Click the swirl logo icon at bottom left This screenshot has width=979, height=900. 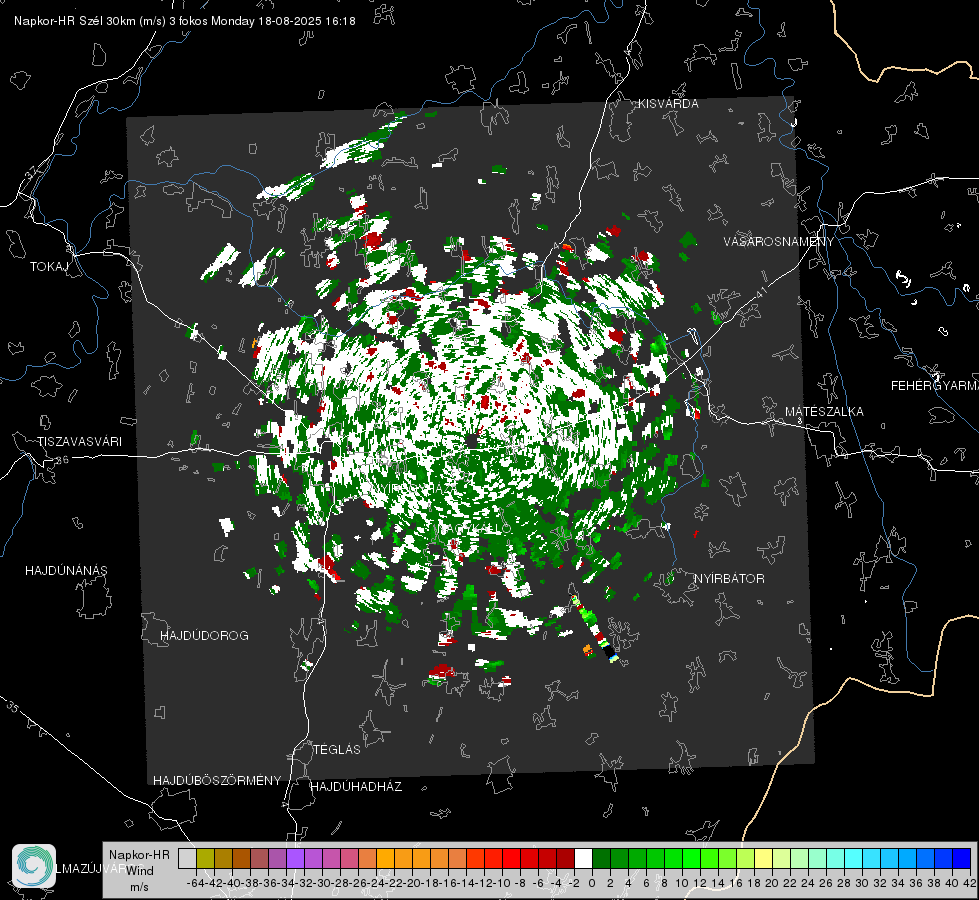[34, 866]
